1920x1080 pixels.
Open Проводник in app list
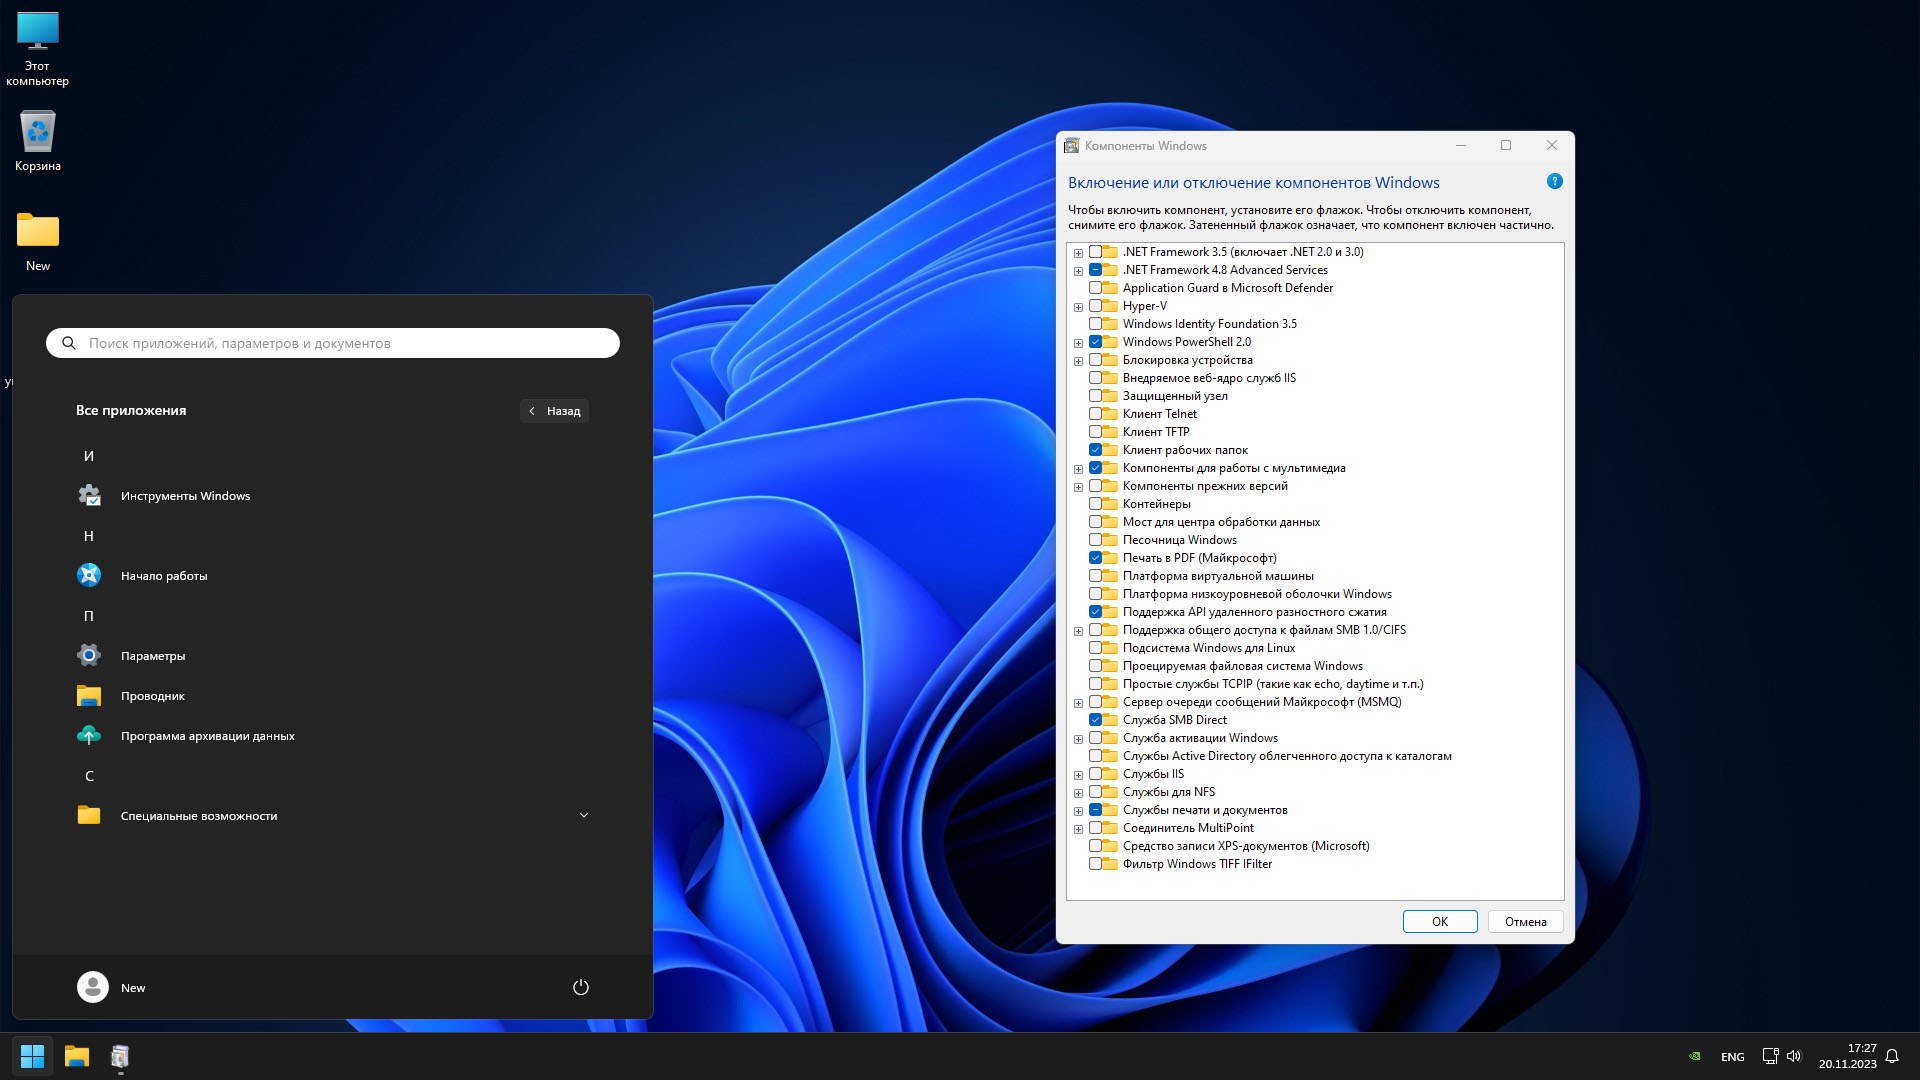[152, 696]
